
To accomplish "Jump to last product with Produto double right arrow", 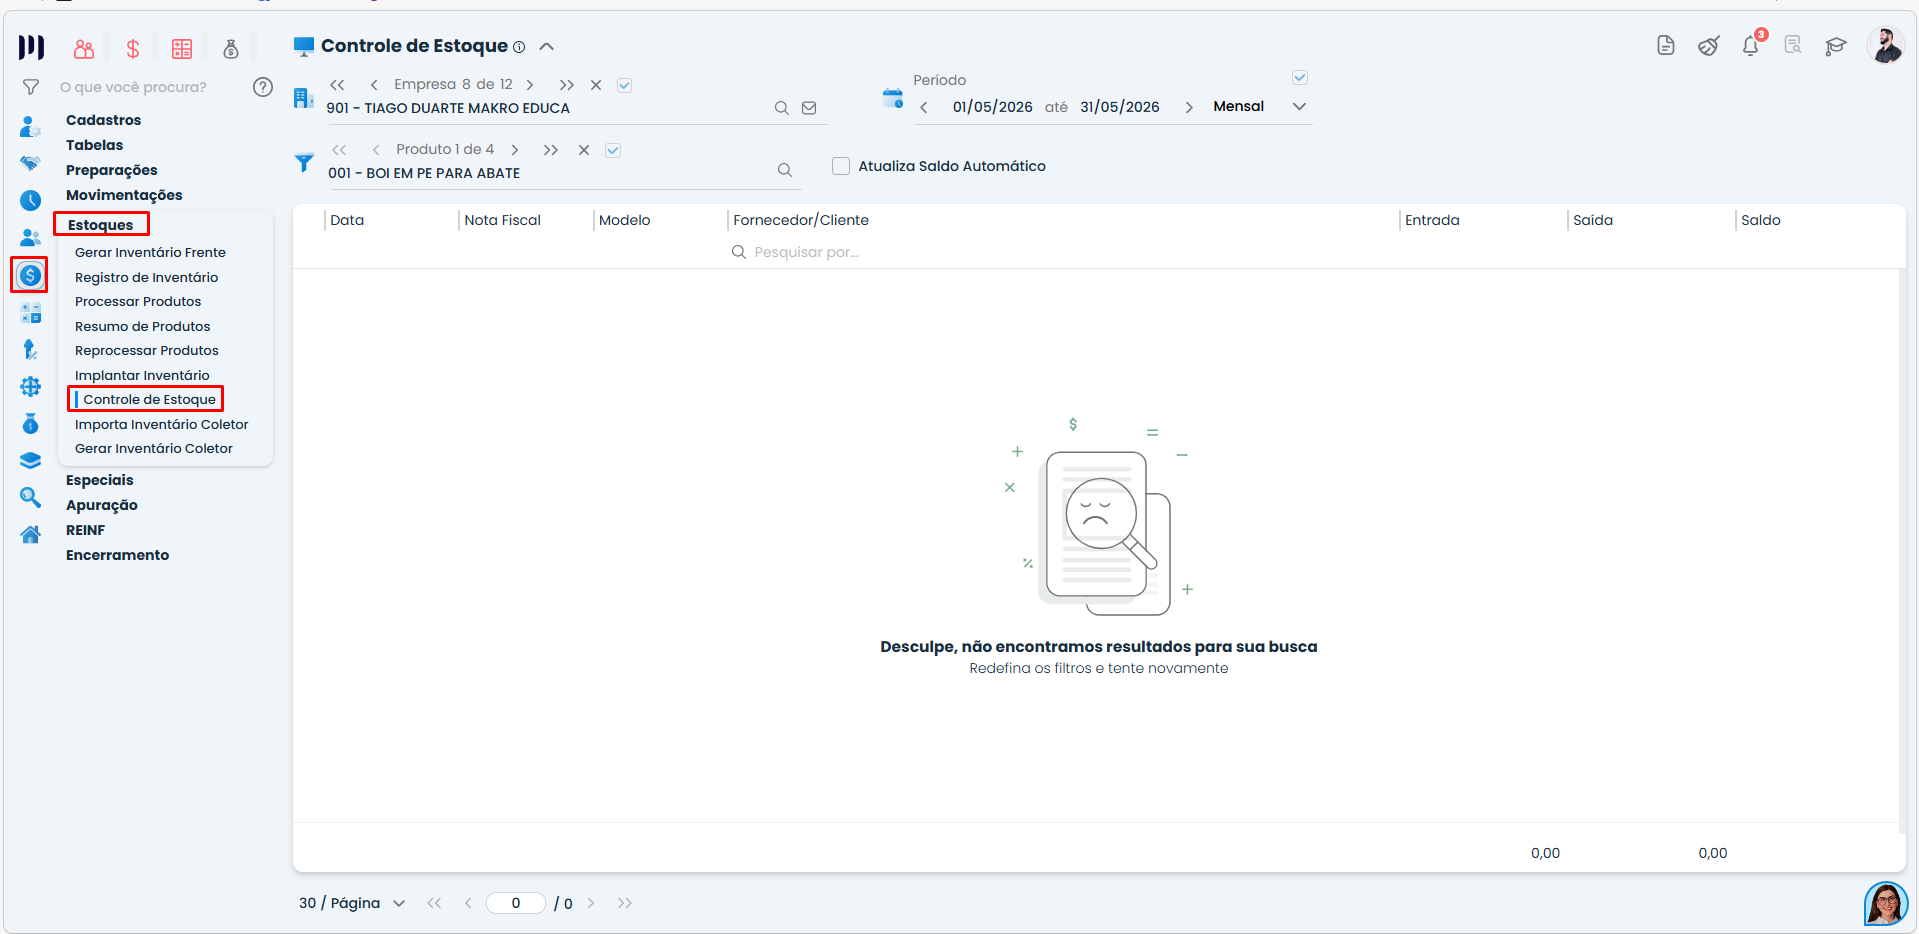I will 551,150.
